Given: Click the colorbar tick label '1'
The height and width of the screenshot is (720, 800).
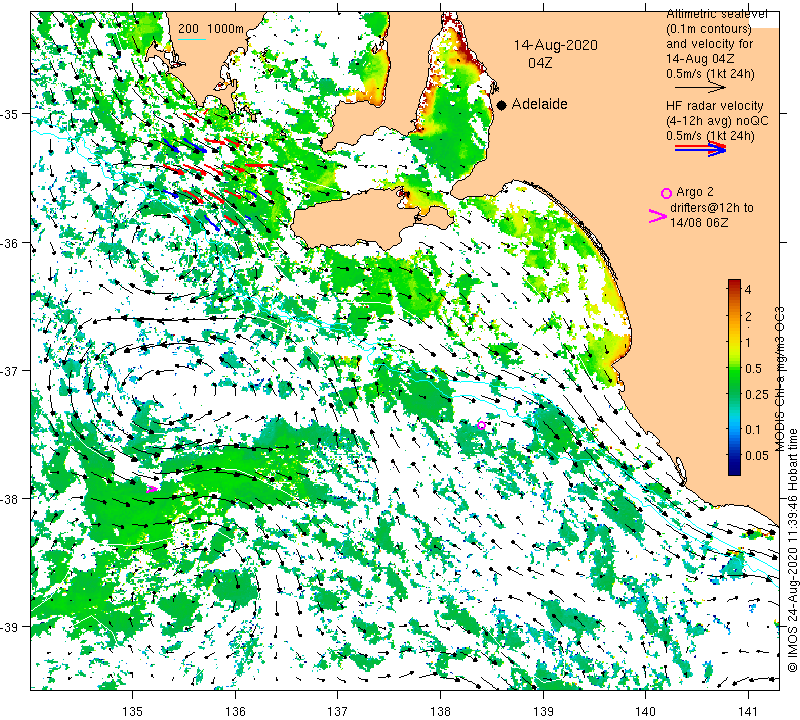Looking at the screenshot, I should click(748, 342).
